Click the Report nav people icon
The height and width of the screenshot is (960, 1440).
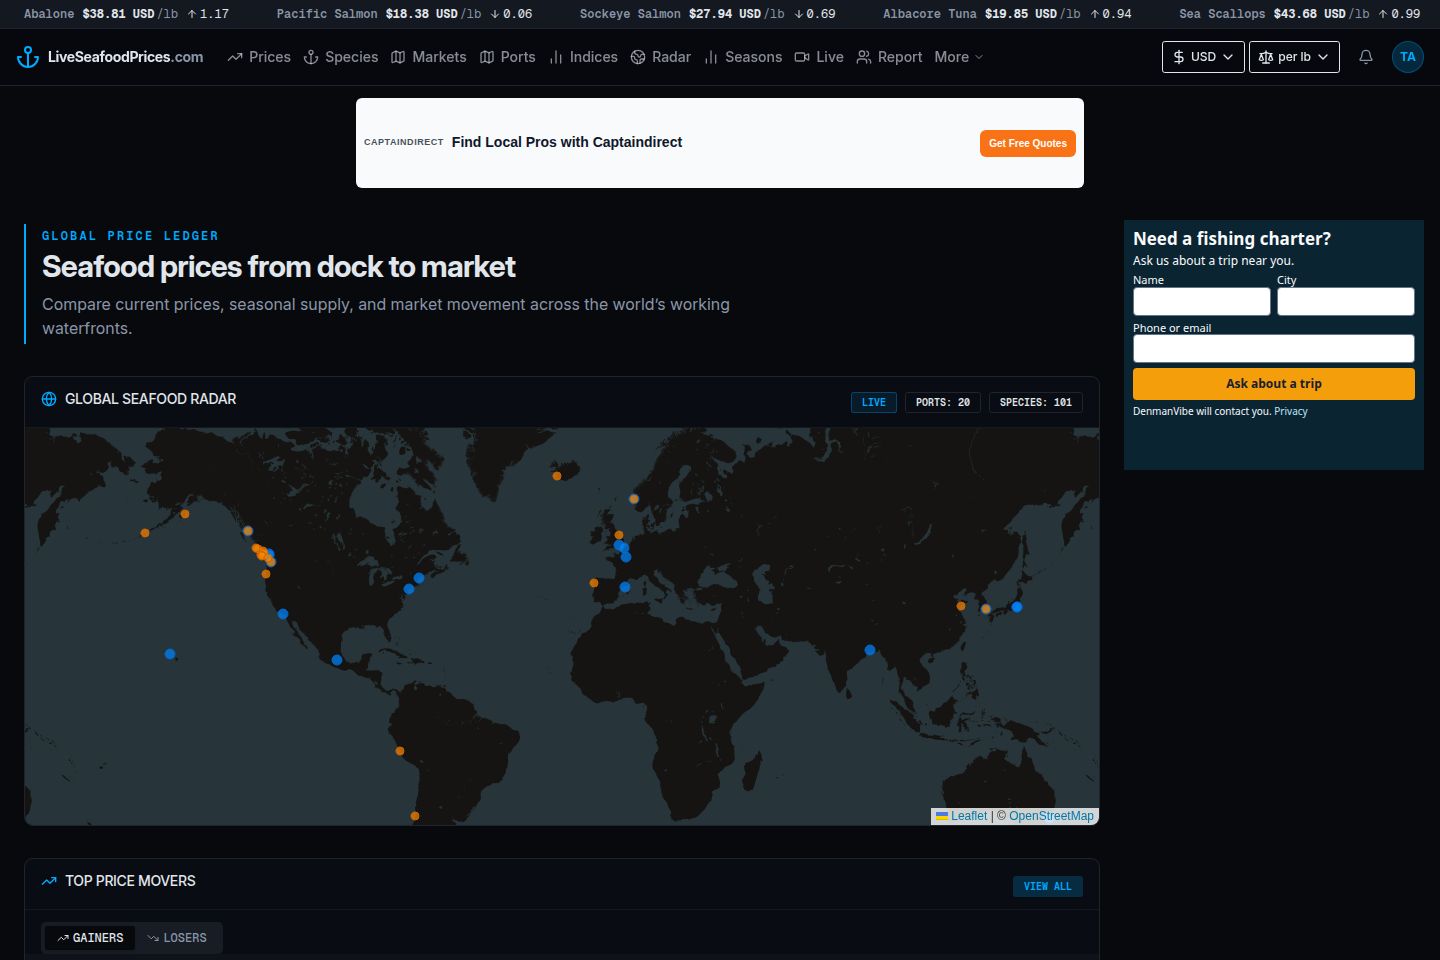(x=864, y=57)
